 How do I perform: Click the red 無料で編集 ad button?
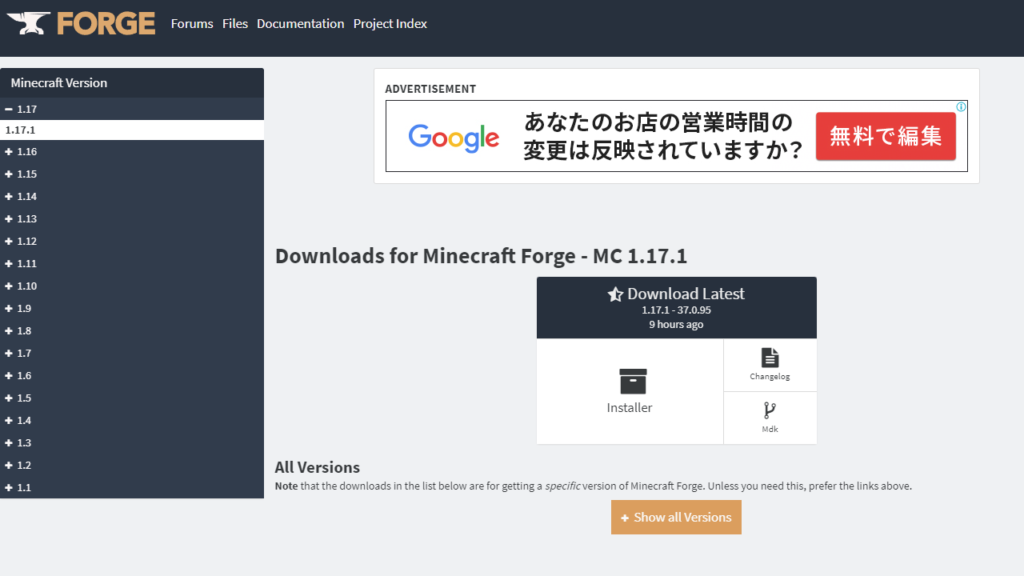click(885, 136)
